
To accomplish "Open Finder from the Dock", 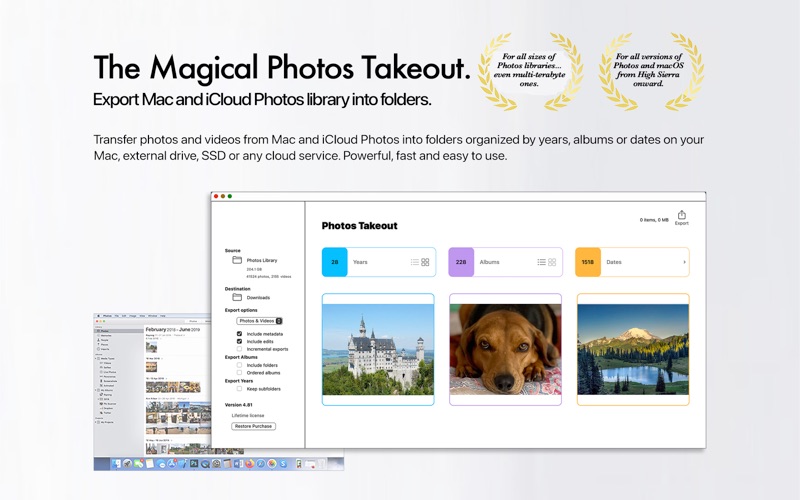I will [x=116, y=463].
